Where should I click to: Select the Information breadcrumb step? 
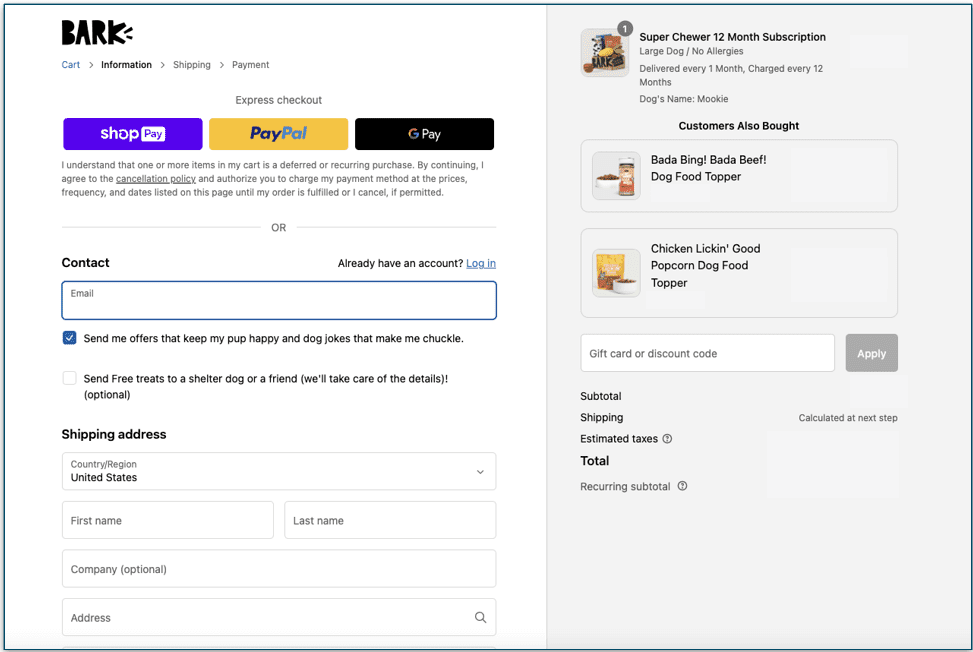[x=126, y=64]
